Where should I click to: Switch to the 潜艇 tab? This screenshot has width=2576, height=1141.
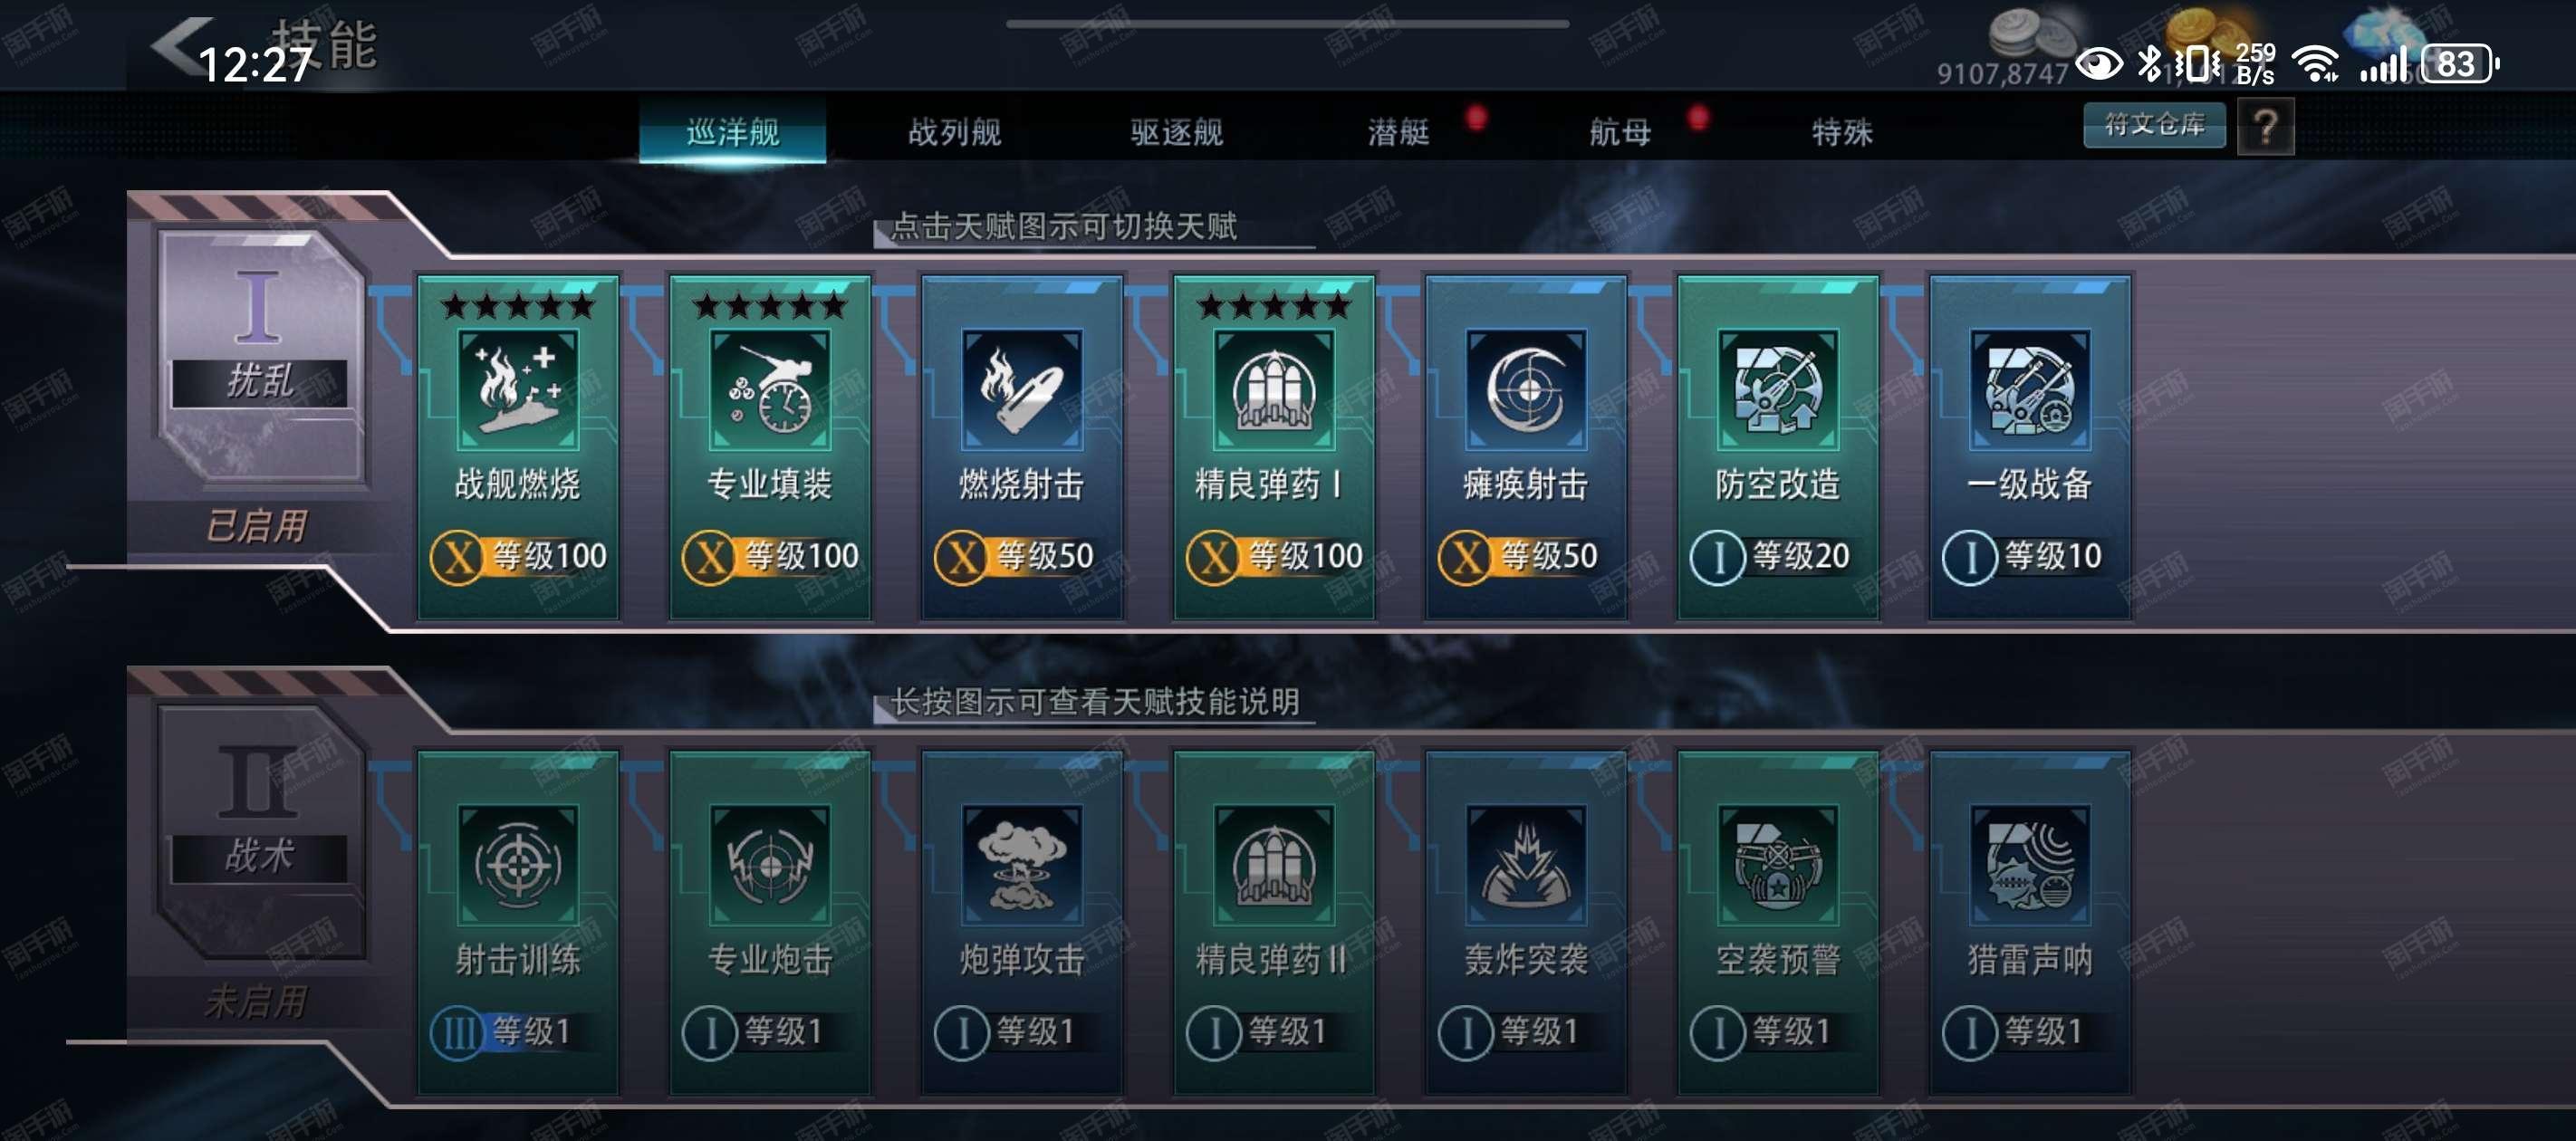coord(1399,131)
